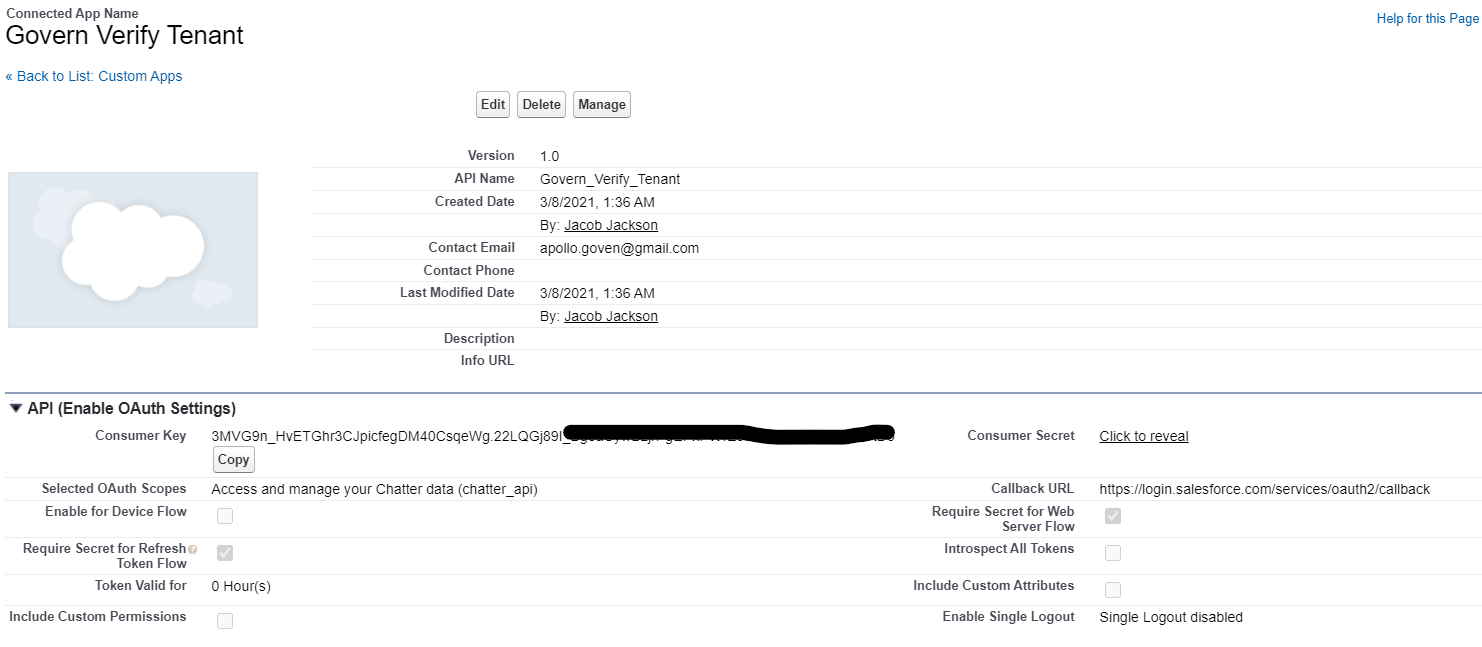Click the Version value 1.0

click(550, 156)
